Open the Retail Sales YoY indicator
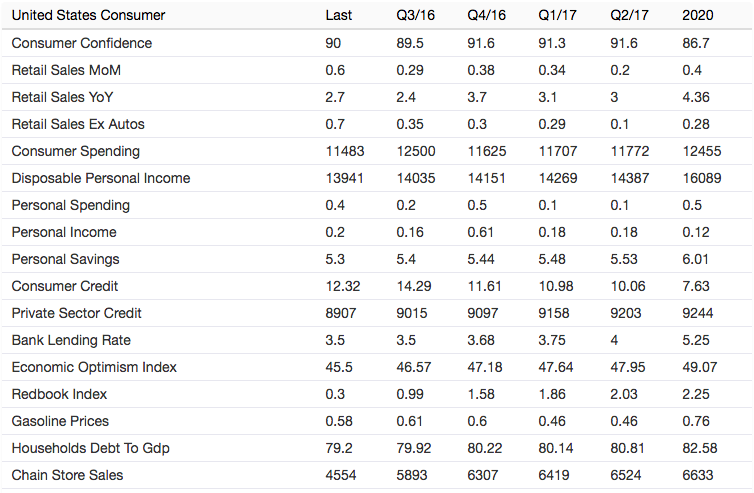754x493 pixels. coord(64,97)
